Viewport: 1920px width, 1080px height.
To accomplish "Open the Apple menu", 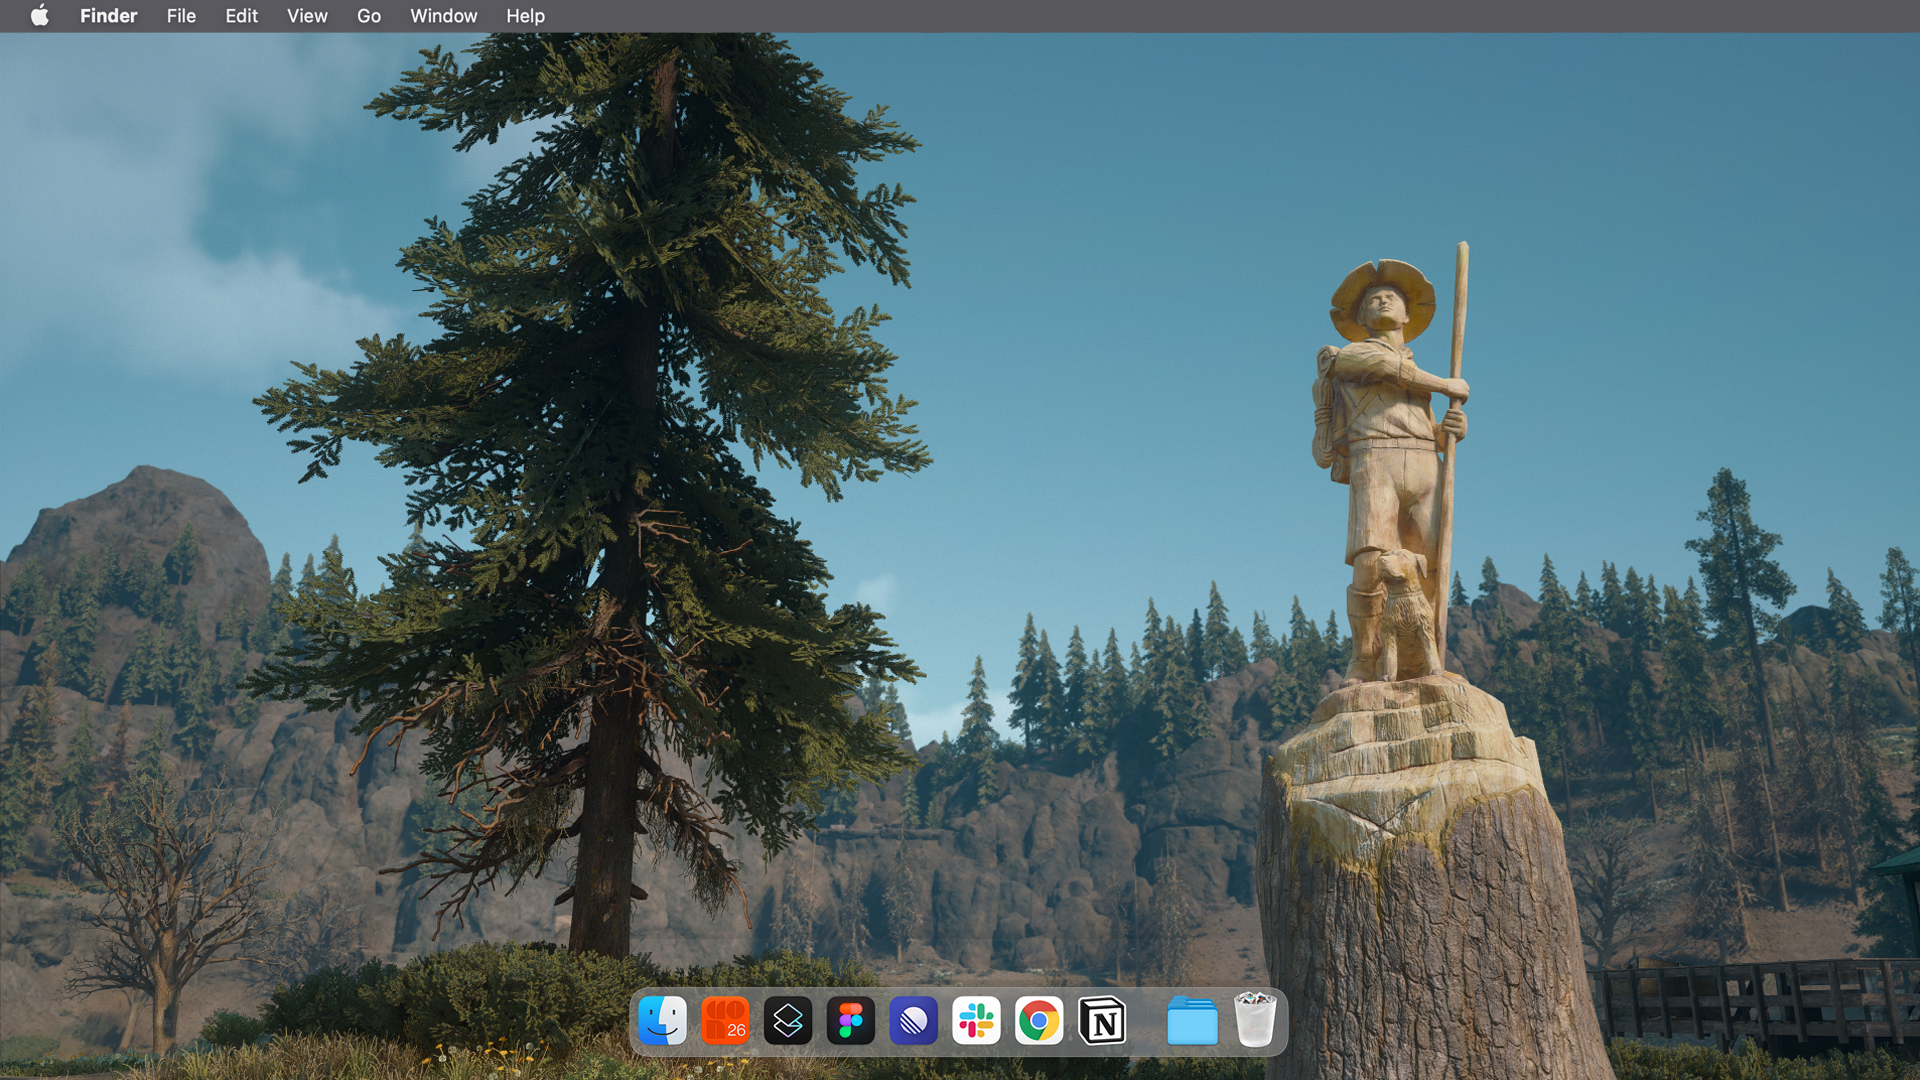I will click(x=40, y=16).
